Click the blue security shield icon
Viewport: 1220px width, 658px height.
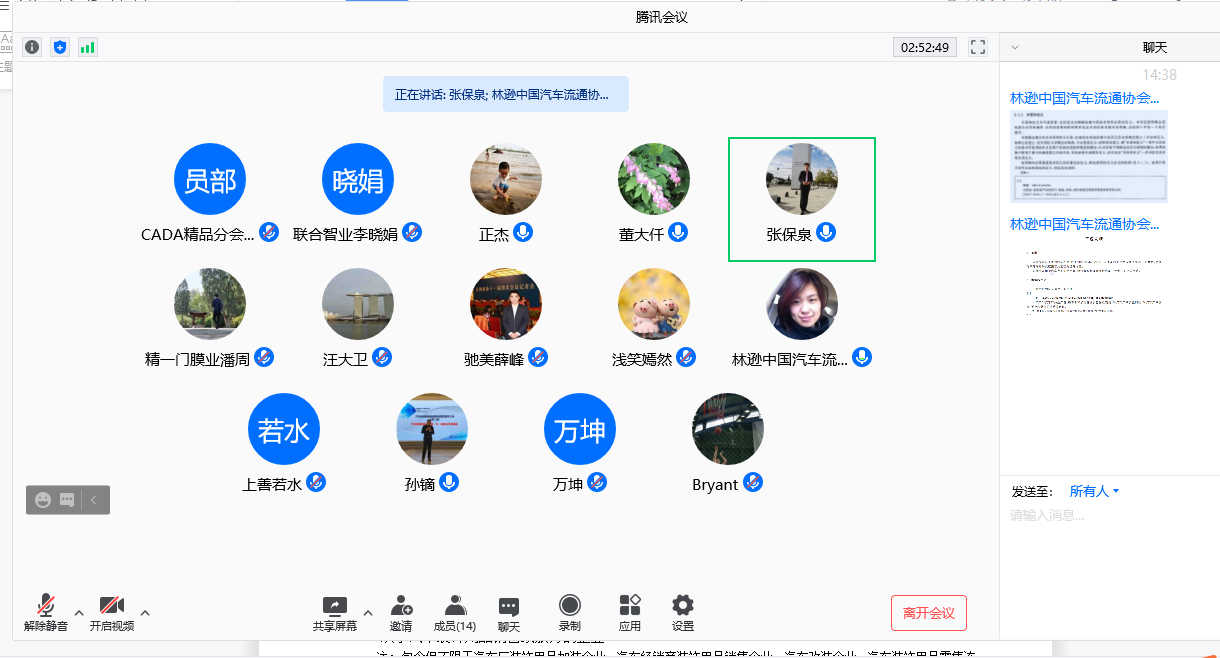pyautogui.click(x=60, y=47)
